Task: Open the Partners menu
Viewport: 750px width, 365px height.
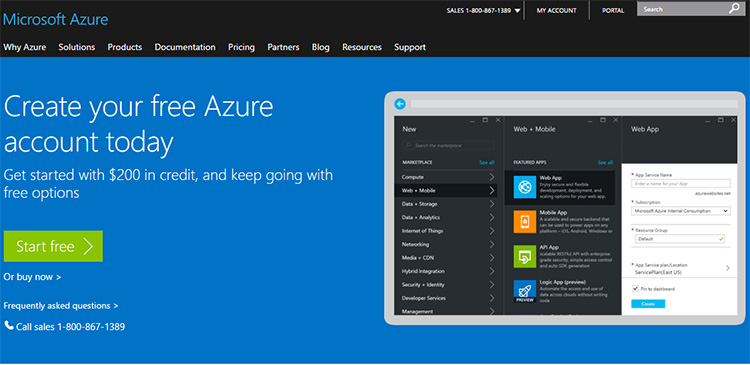Action: pos(283,47)
